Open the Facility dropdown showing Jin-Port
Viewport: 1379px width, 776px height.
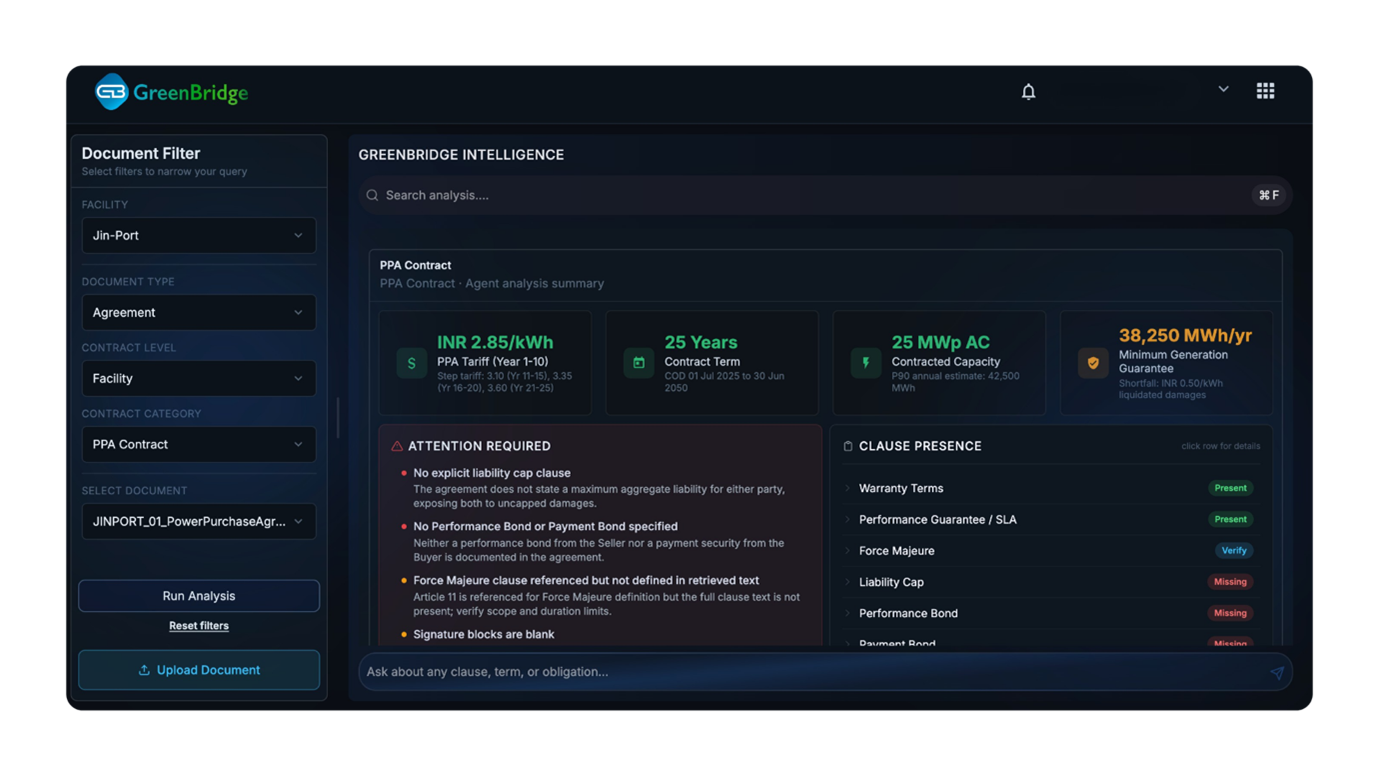pyautogui.click(x=198, y=235)
